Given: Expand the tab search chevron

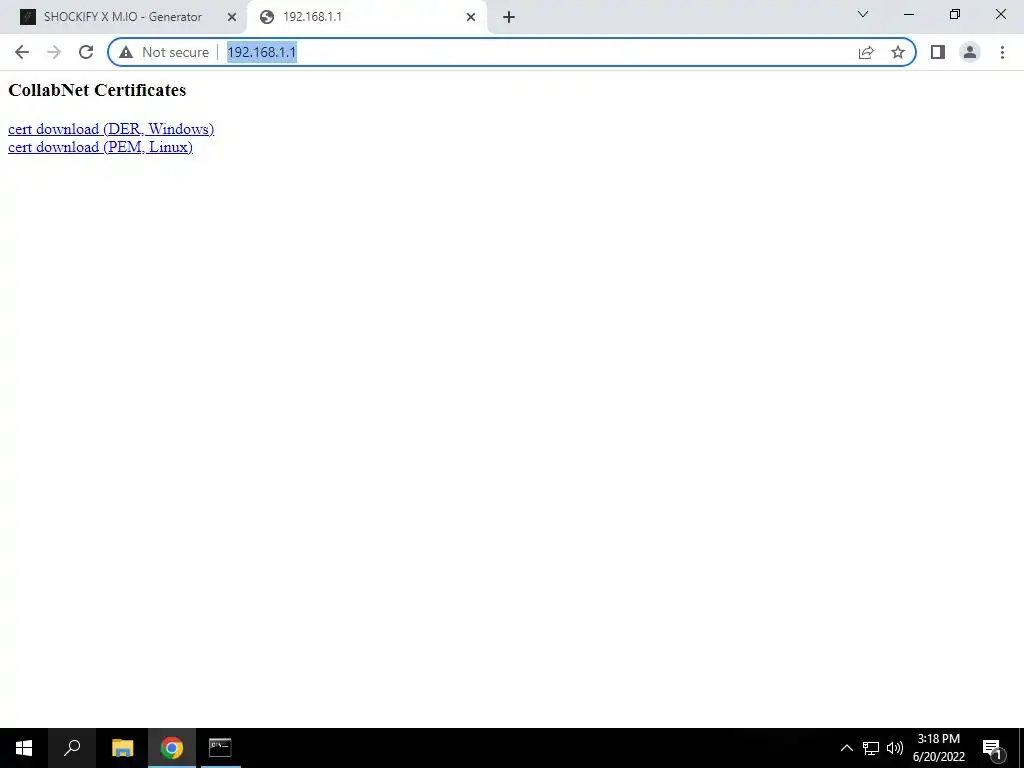Looking at the screenshot, I should (x=863, y=14).
